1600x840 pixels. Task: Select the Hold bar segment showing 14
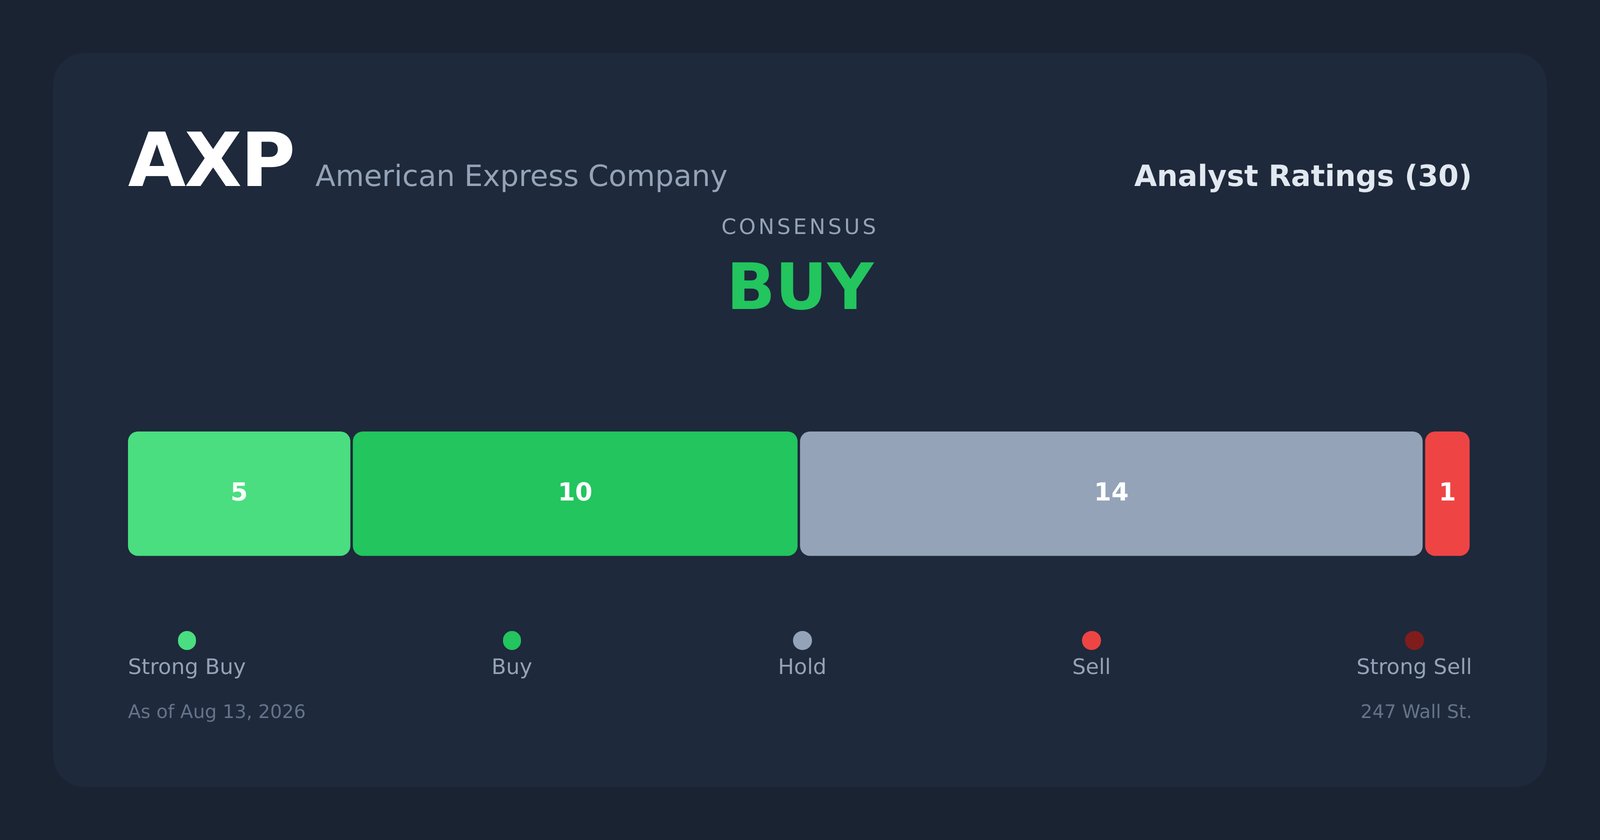[1111, 494]
